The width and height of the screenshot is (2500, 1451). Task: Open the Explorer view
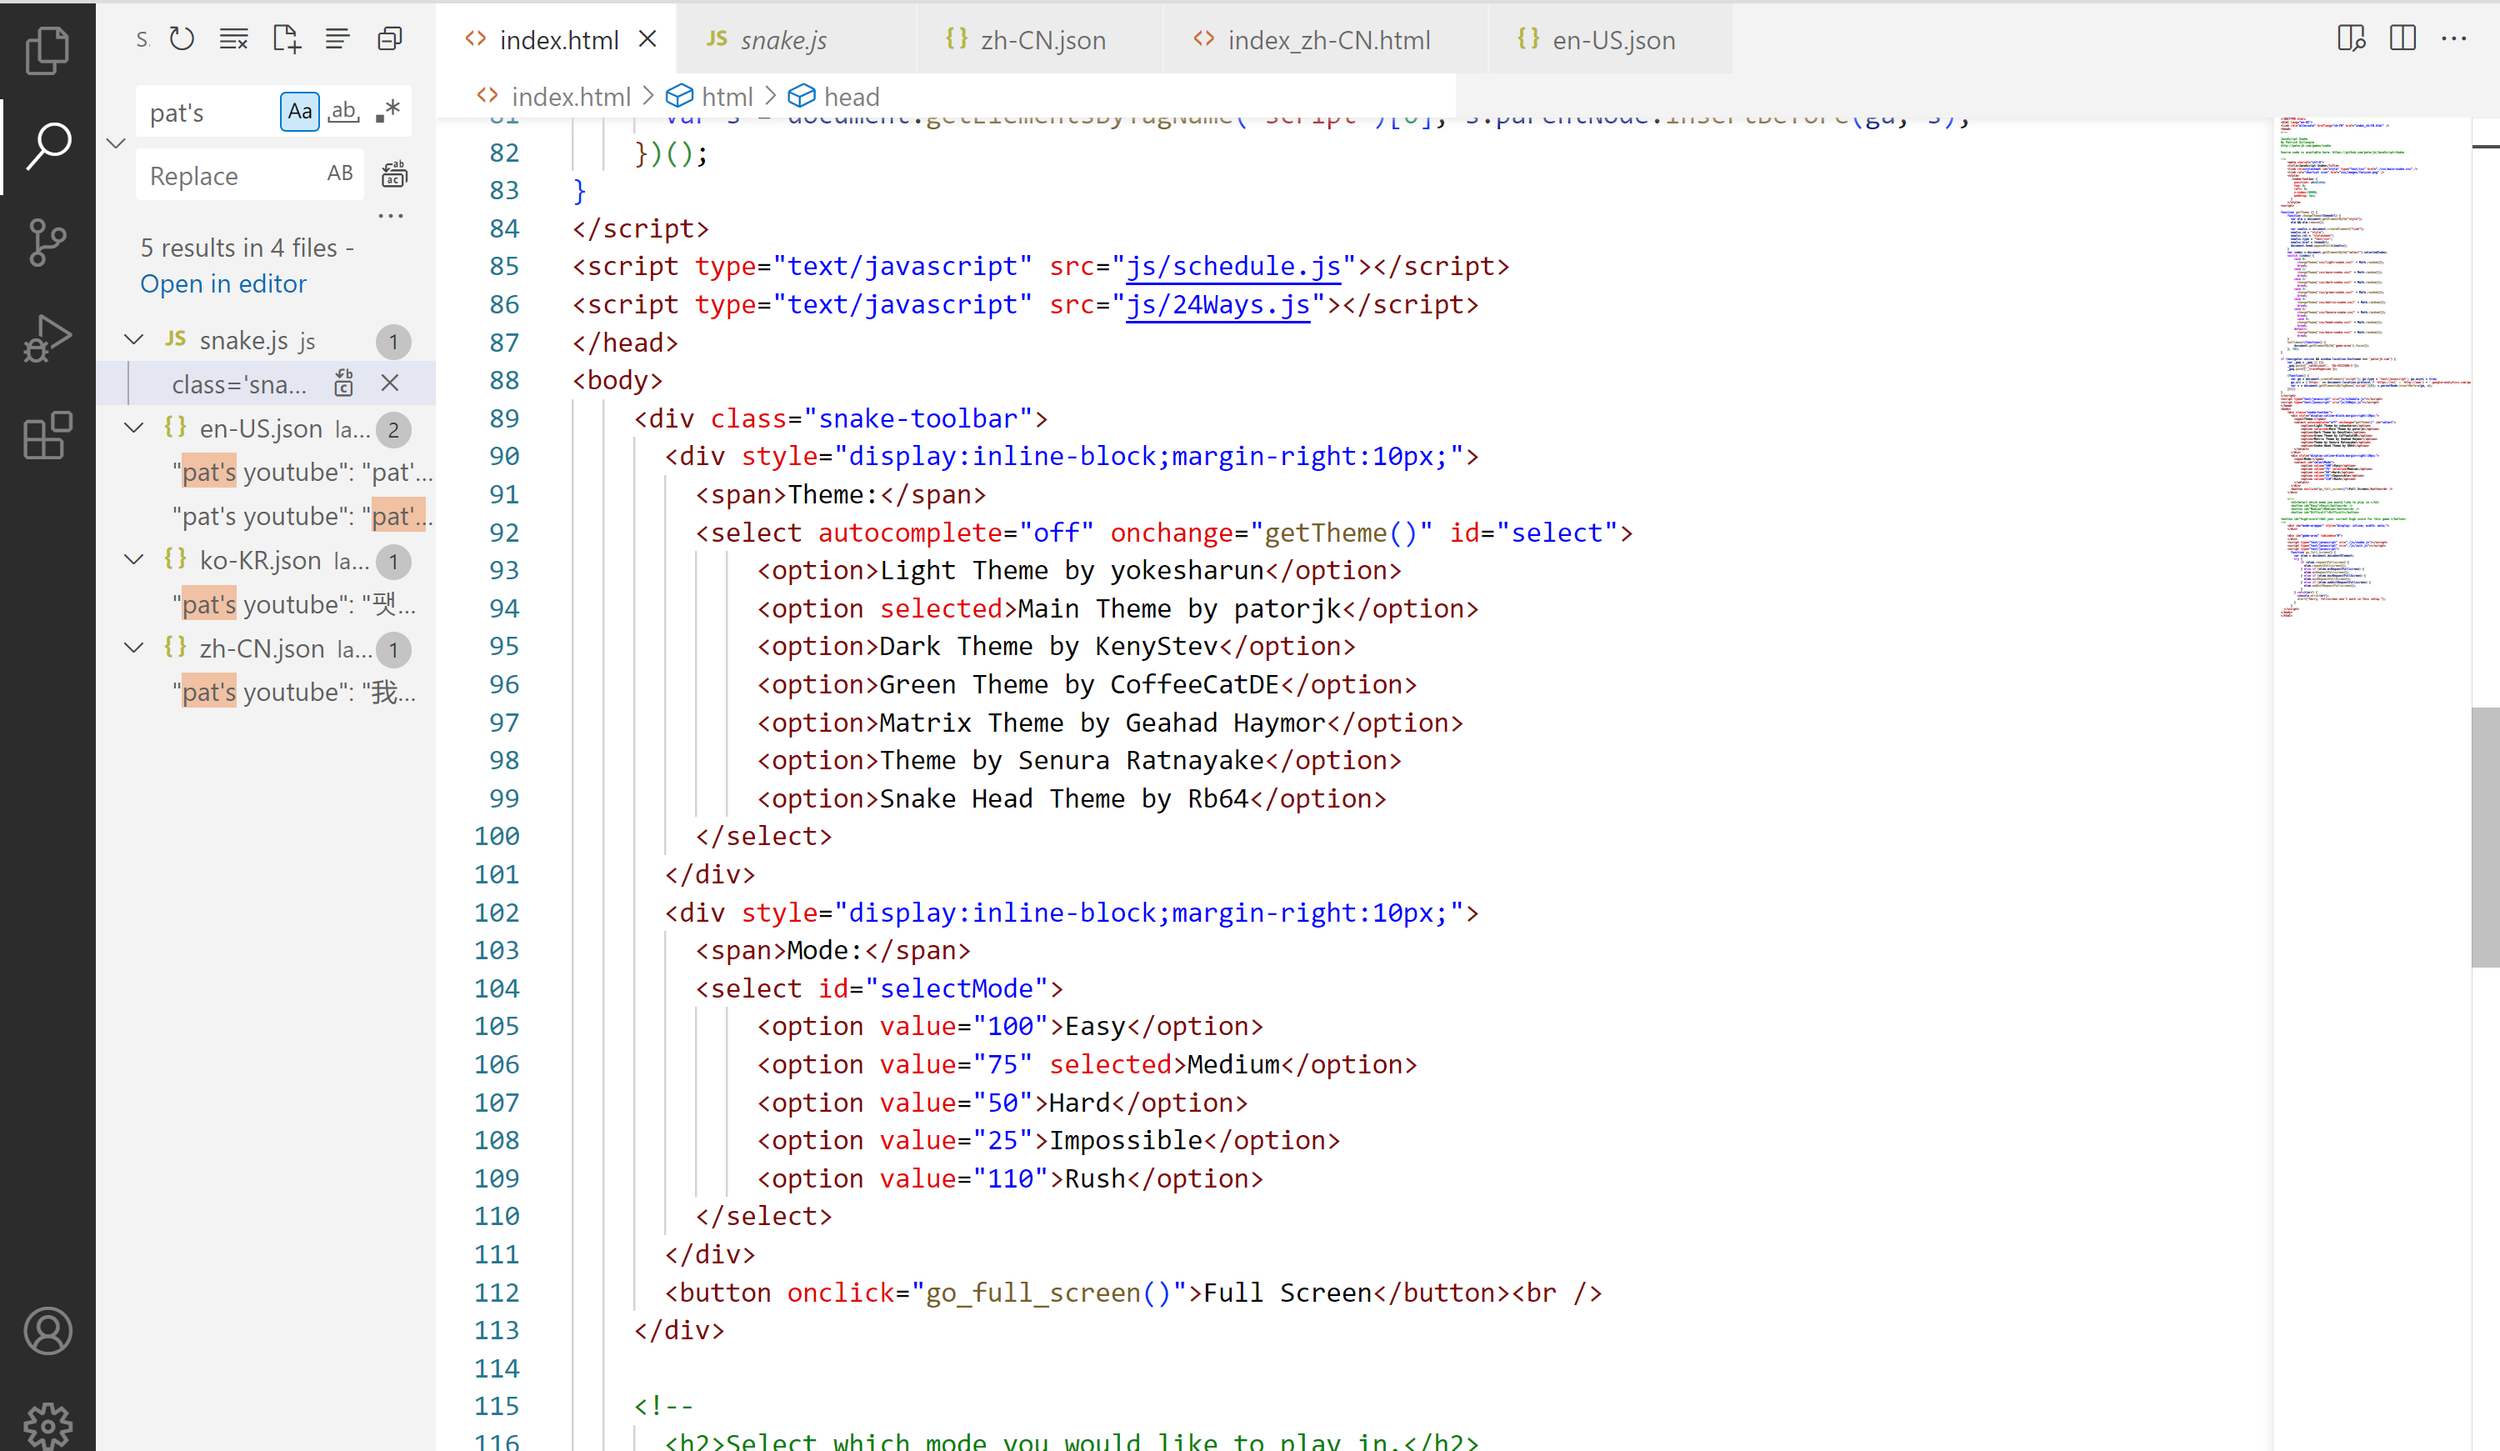point(46,50)
